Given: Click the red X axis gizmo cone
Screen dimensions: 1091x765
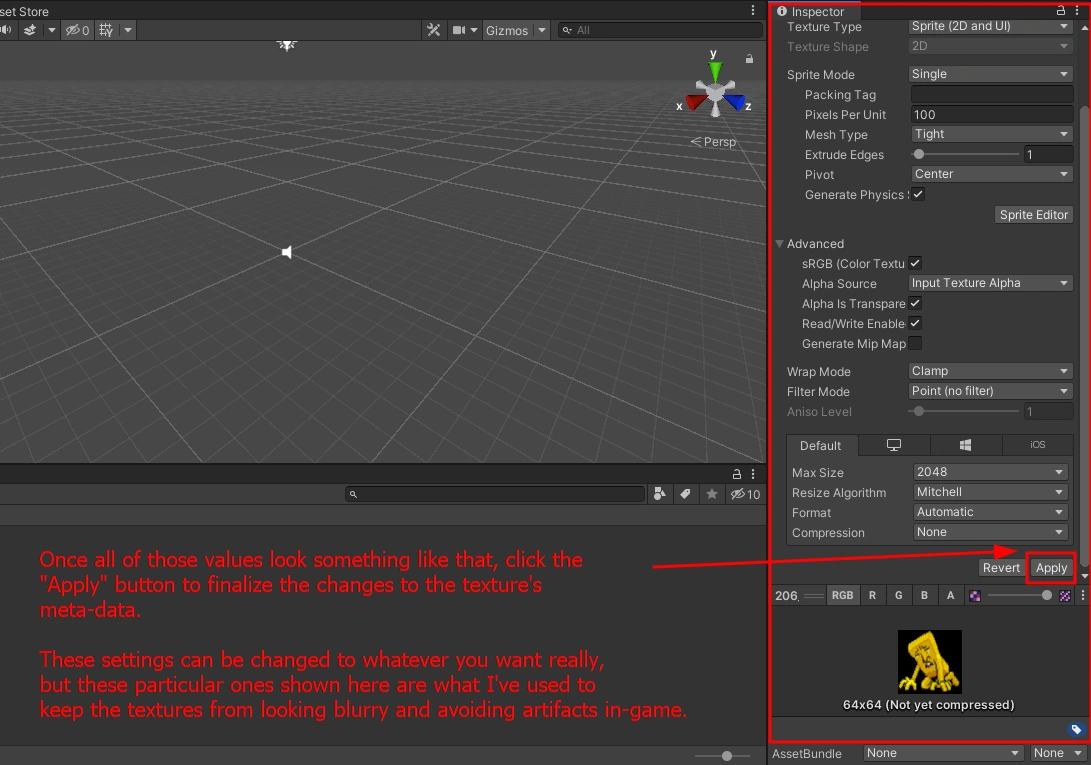Looking at the screenshot, I should (696, 103).
